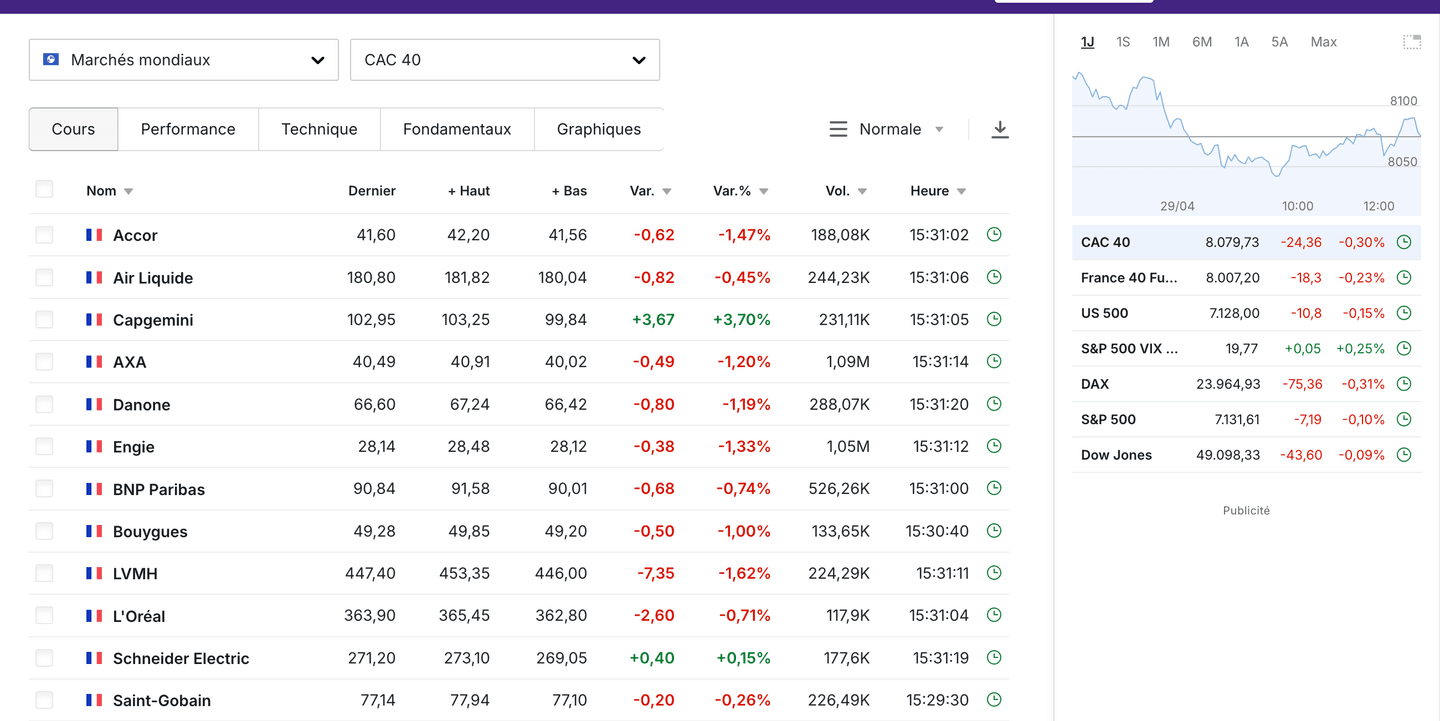This screenshot has height=721, width=1440.
Task: Switch to the Technique tab
Action: (319, 129)
